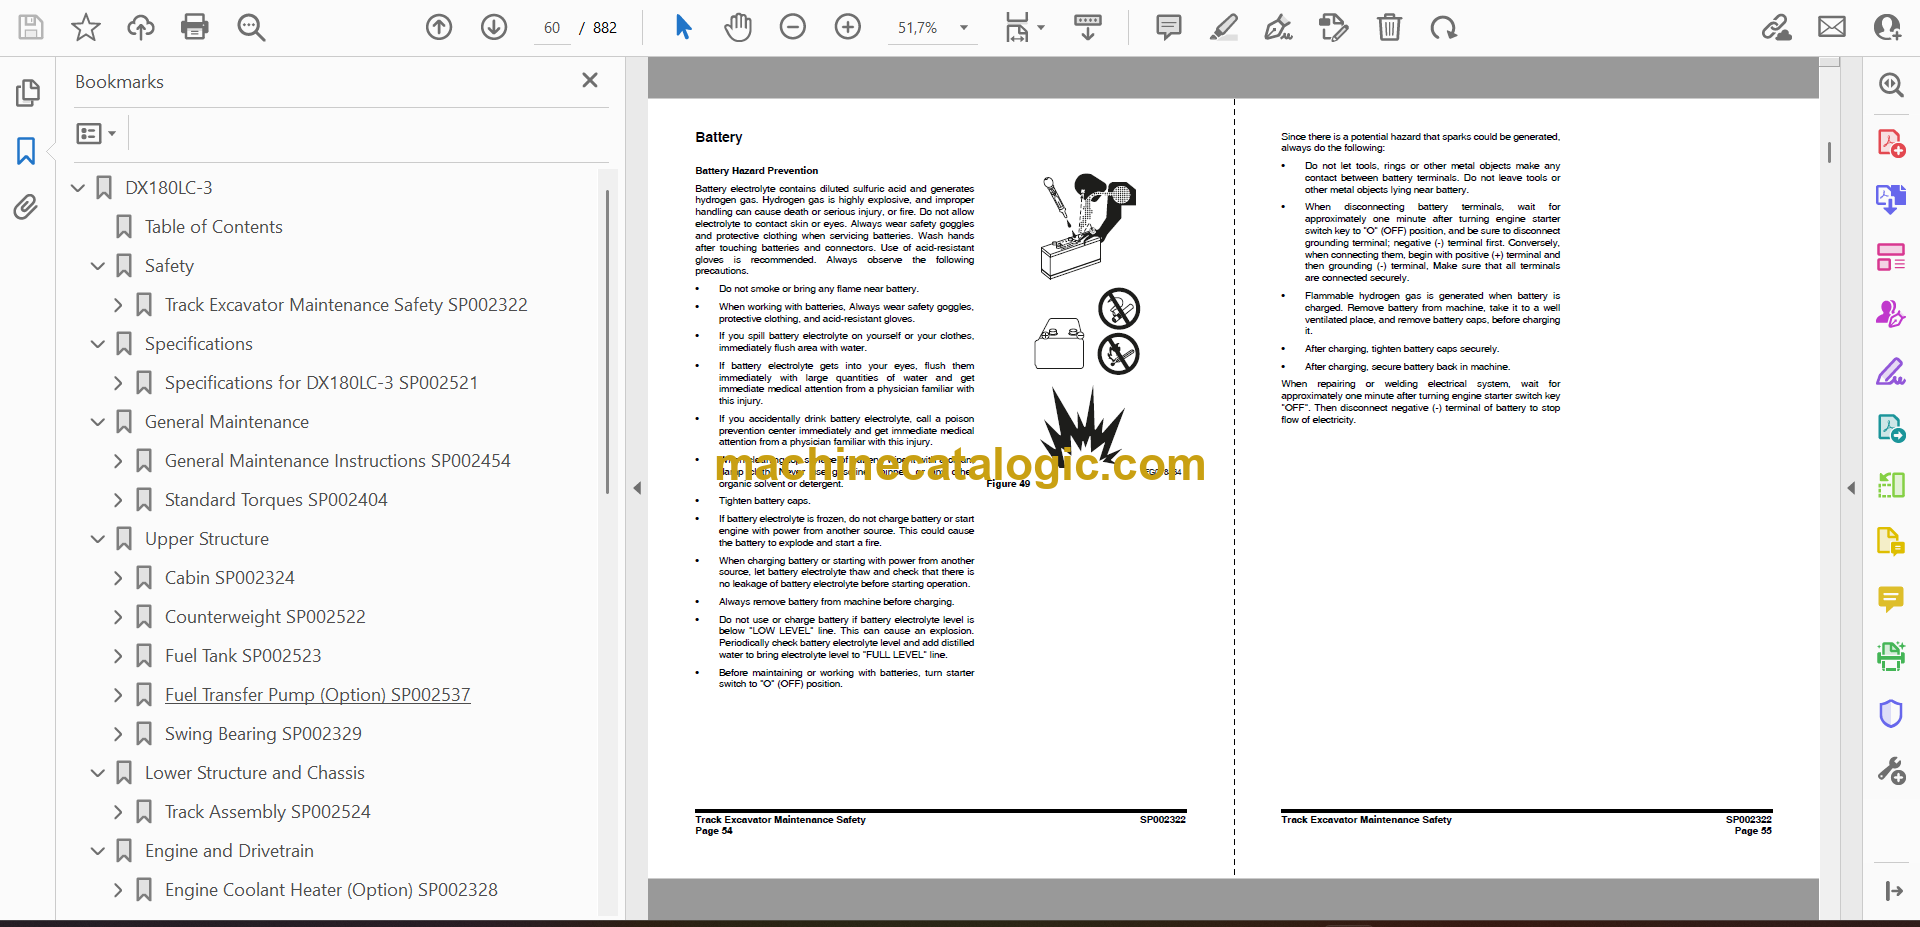This screenshot has height=927, width=1920.
Task: Open Track Assembly SP002524 bookmark
Action: tap(267, 812)
